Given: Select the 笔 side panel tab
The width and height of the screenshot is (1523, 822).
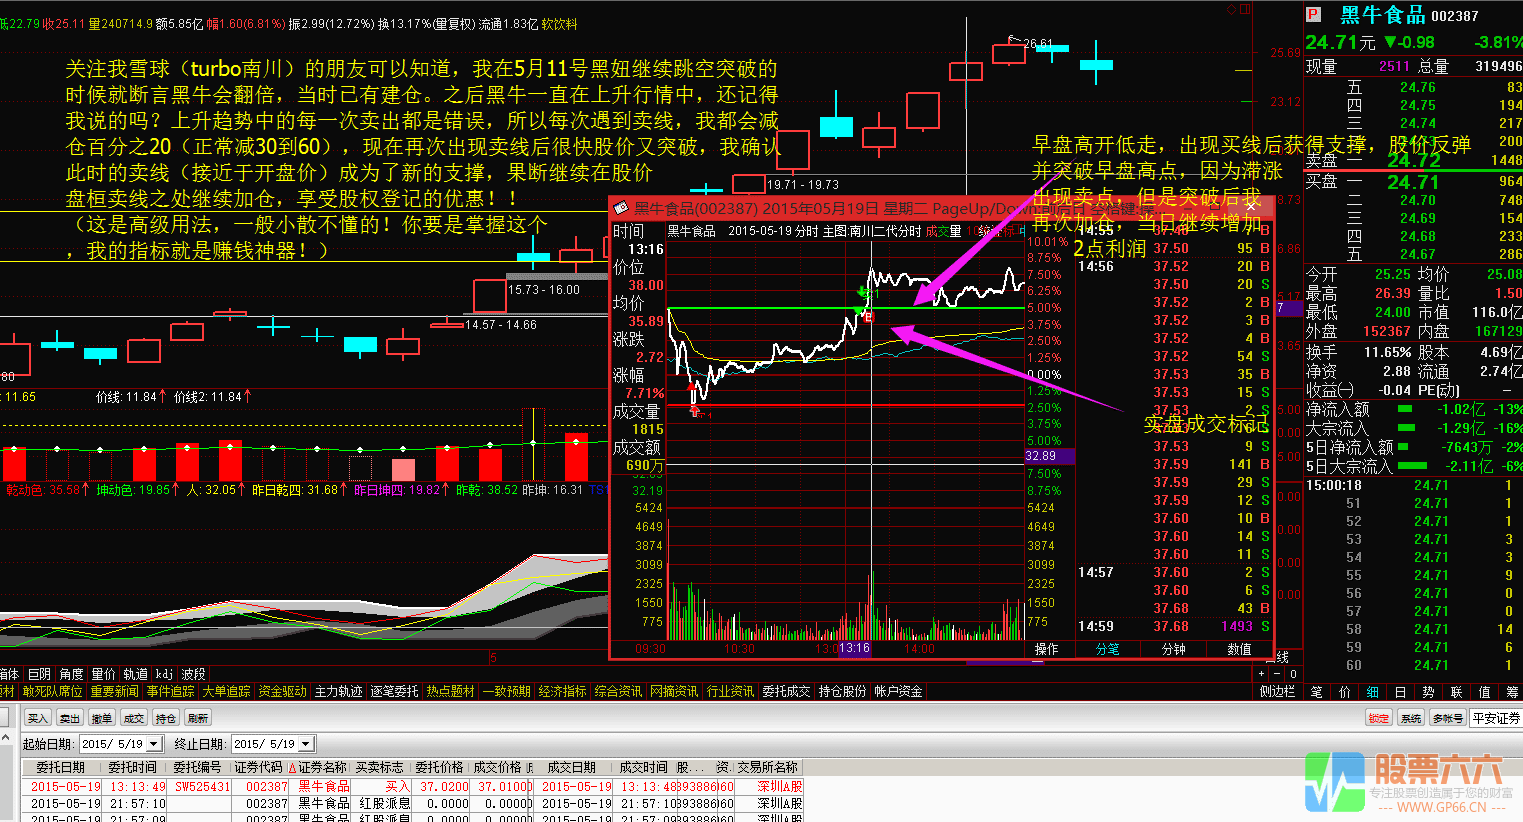Looking at the screenshot, I should point(1317,691).
